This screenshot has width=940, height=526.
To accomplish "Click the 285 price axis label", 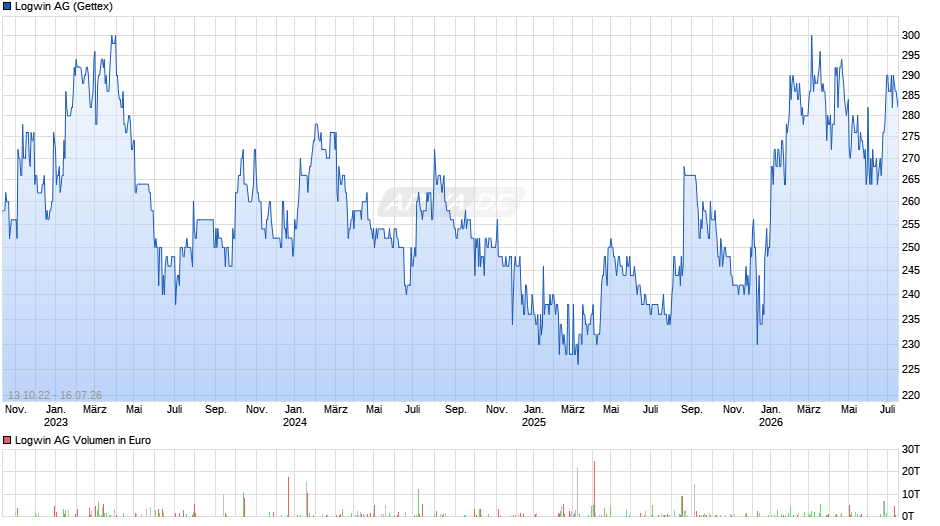I will (911, 95).
